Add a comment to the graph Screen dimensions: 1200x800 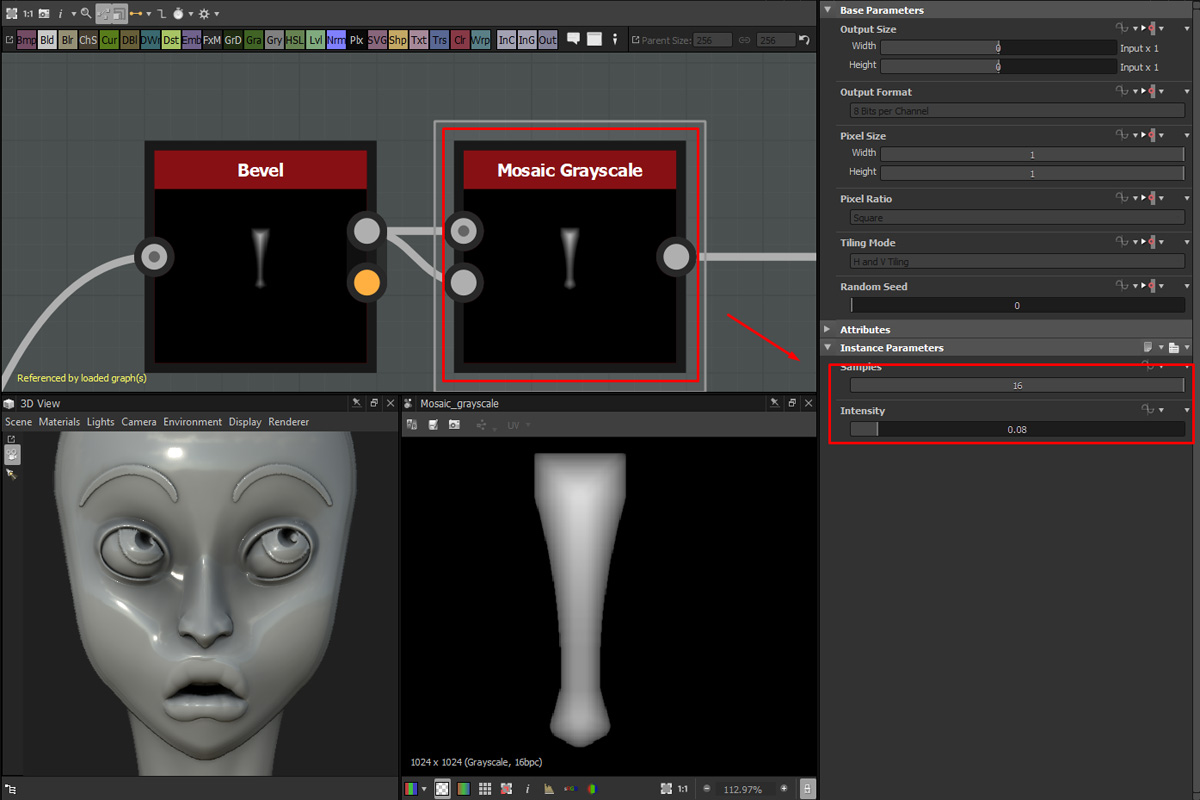click(x=574, y=40)
